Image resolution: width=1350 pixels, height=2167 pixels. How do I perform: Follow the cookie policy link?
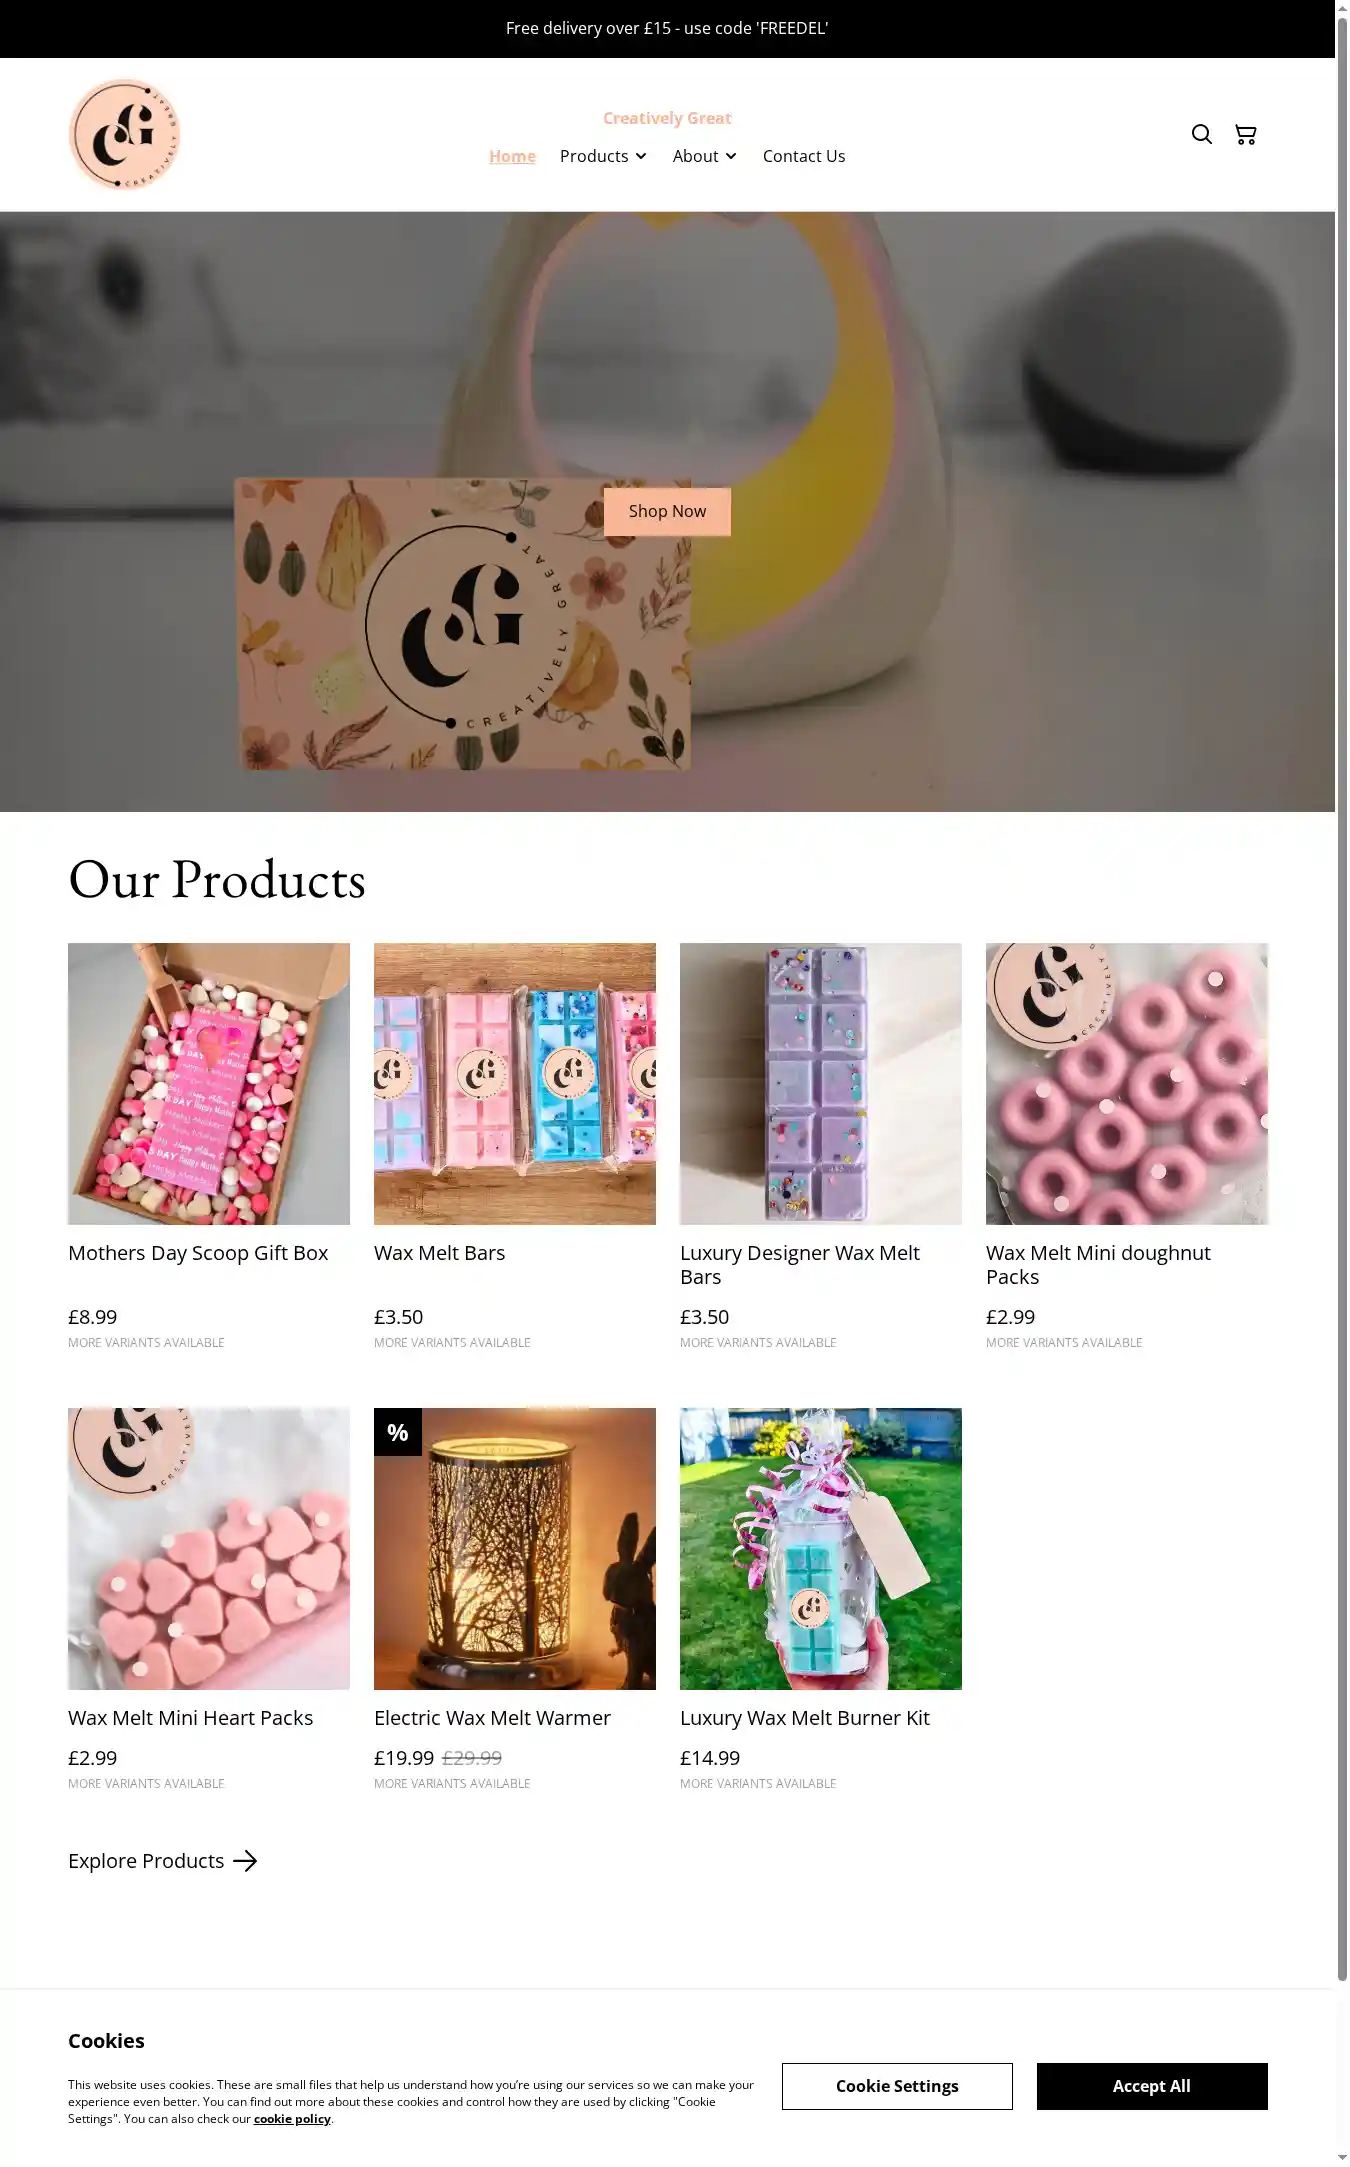[292, 2118]
